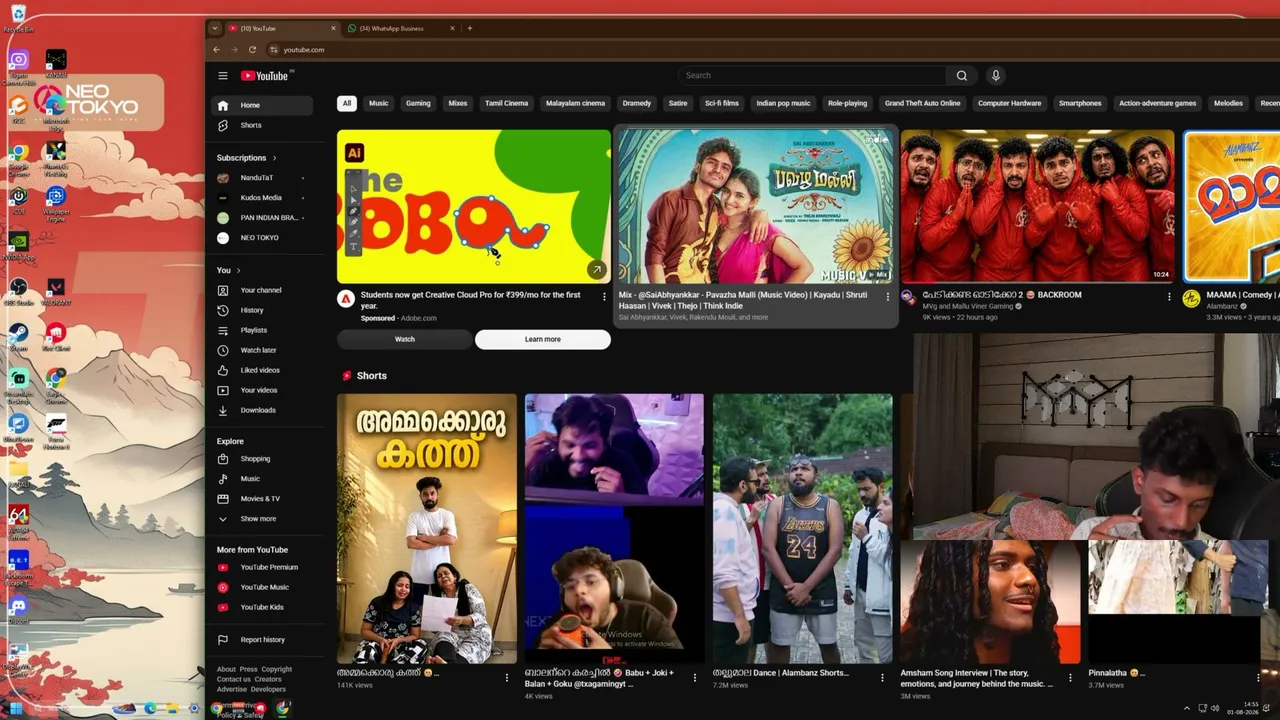Open a new browser tab
Viewport: 1280px width, 720px height.
(470, 28)
